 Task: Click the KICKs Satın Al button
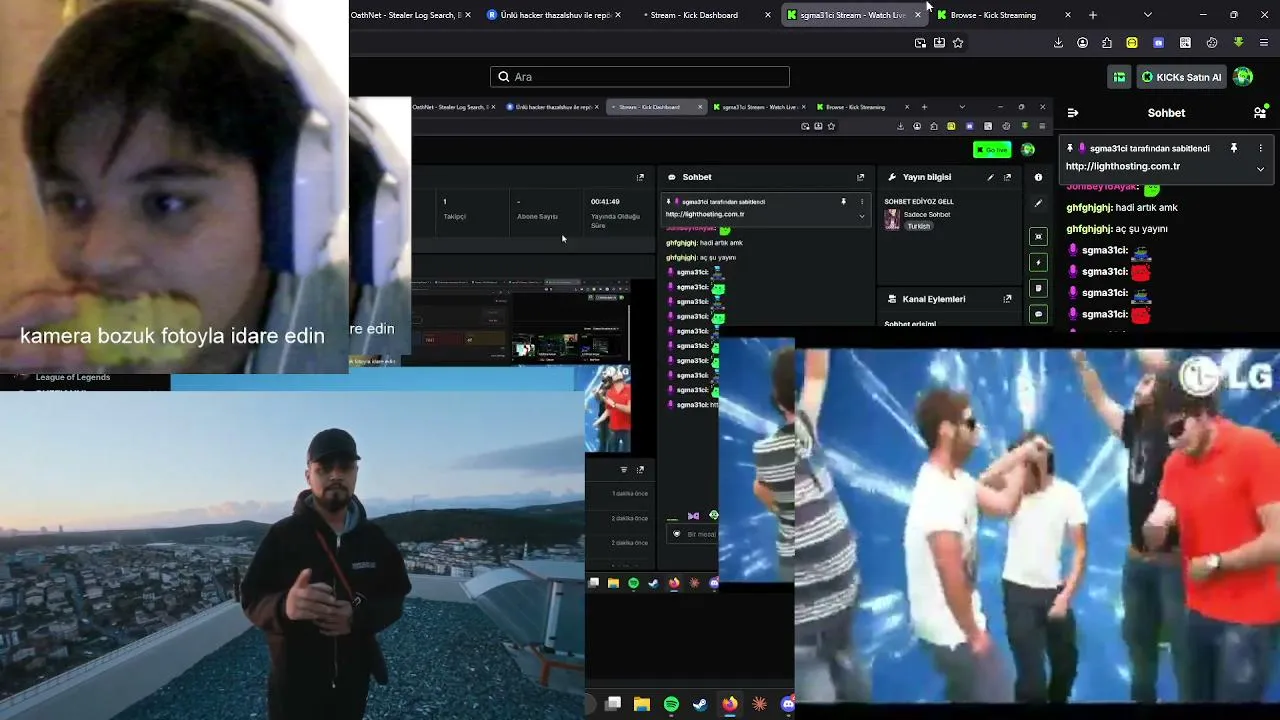point(1181,77)
